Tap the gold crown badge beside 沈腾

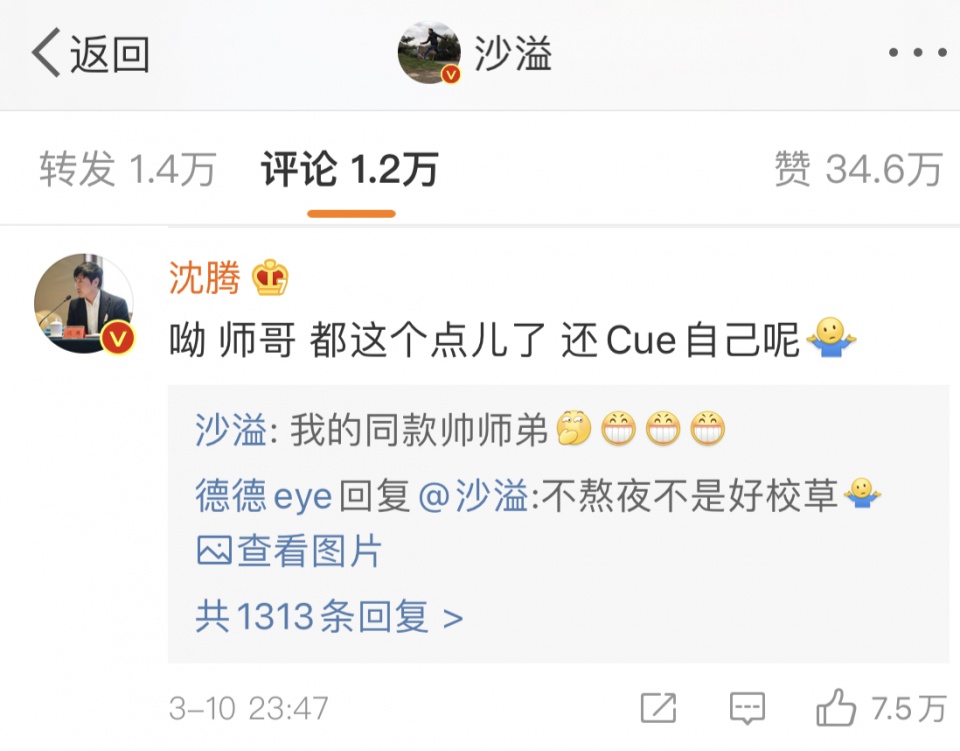coord(270,278)
